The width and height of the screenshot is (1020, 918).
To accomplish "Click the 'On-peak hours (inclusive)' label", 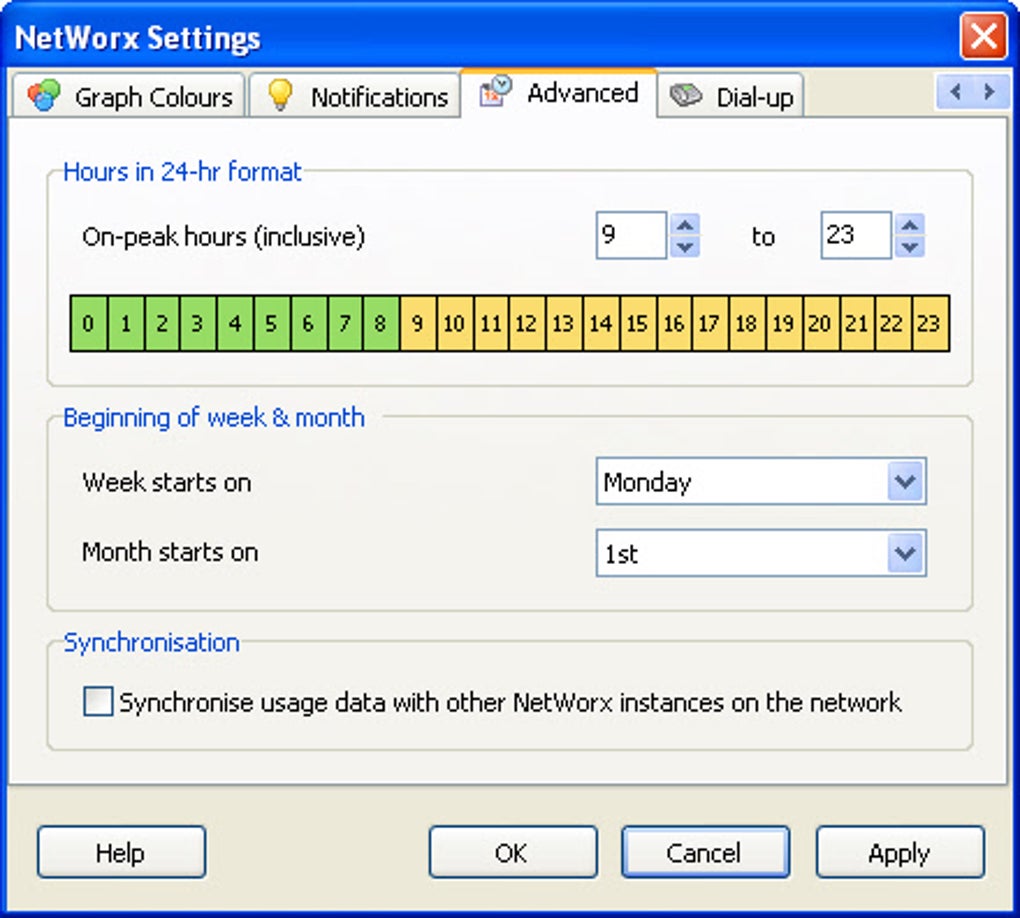I will click(223, 236).
